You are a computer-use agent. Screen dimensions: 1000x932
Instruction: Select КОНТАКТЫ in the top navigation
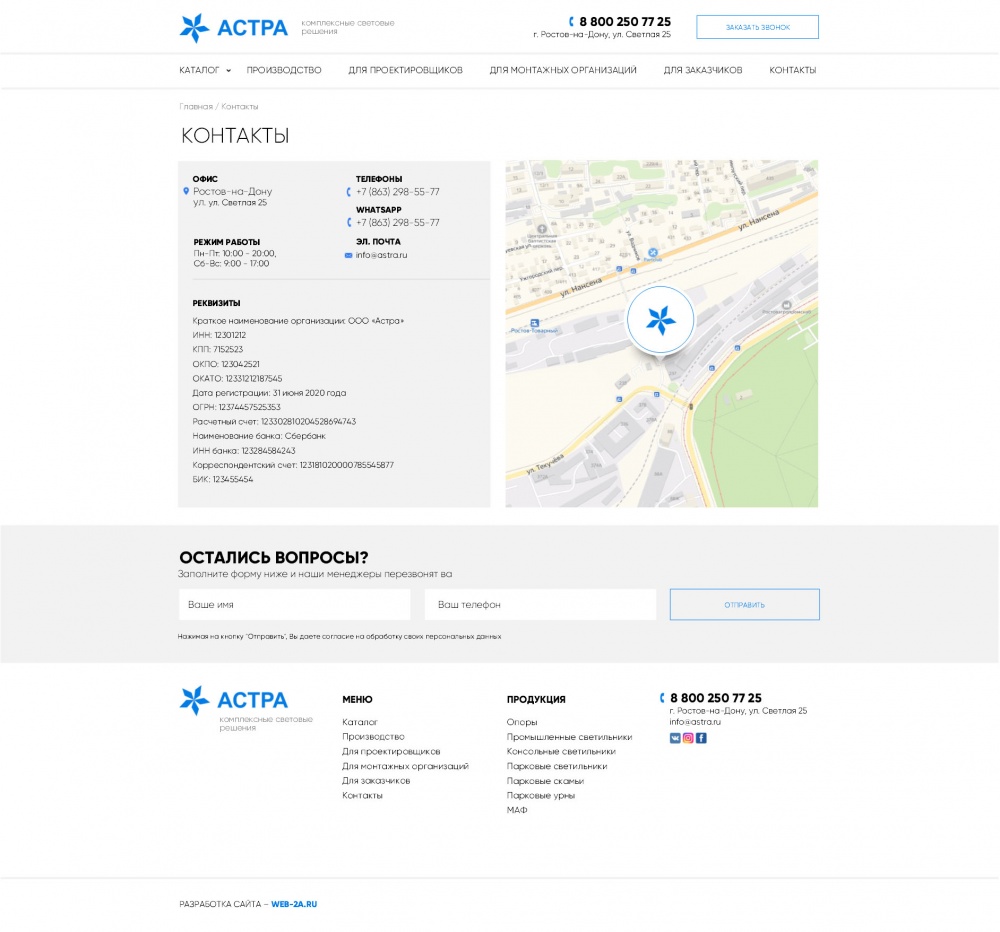(x=792, y=71)
